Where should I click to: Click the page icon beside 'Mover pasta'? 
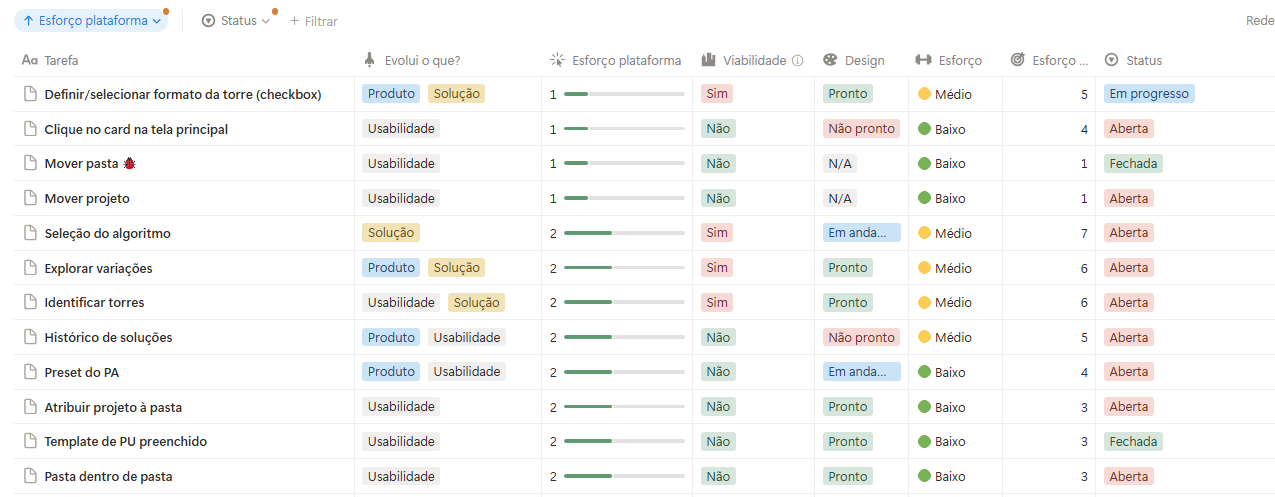30,164
